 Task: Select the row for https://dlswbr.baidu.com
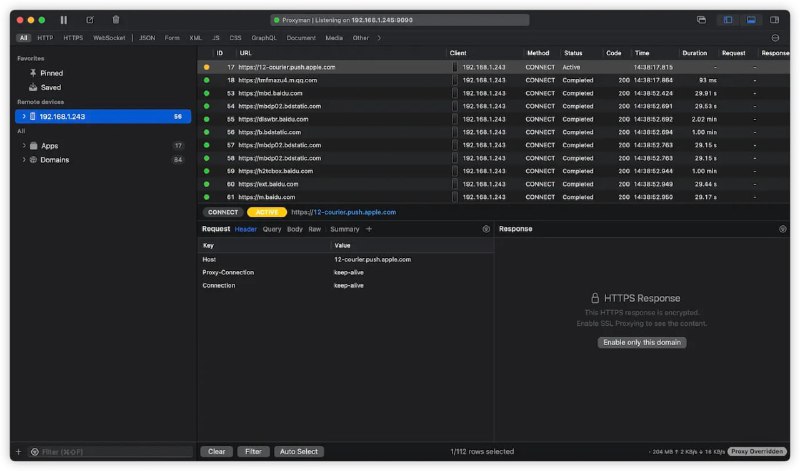(x=493, y=119)
